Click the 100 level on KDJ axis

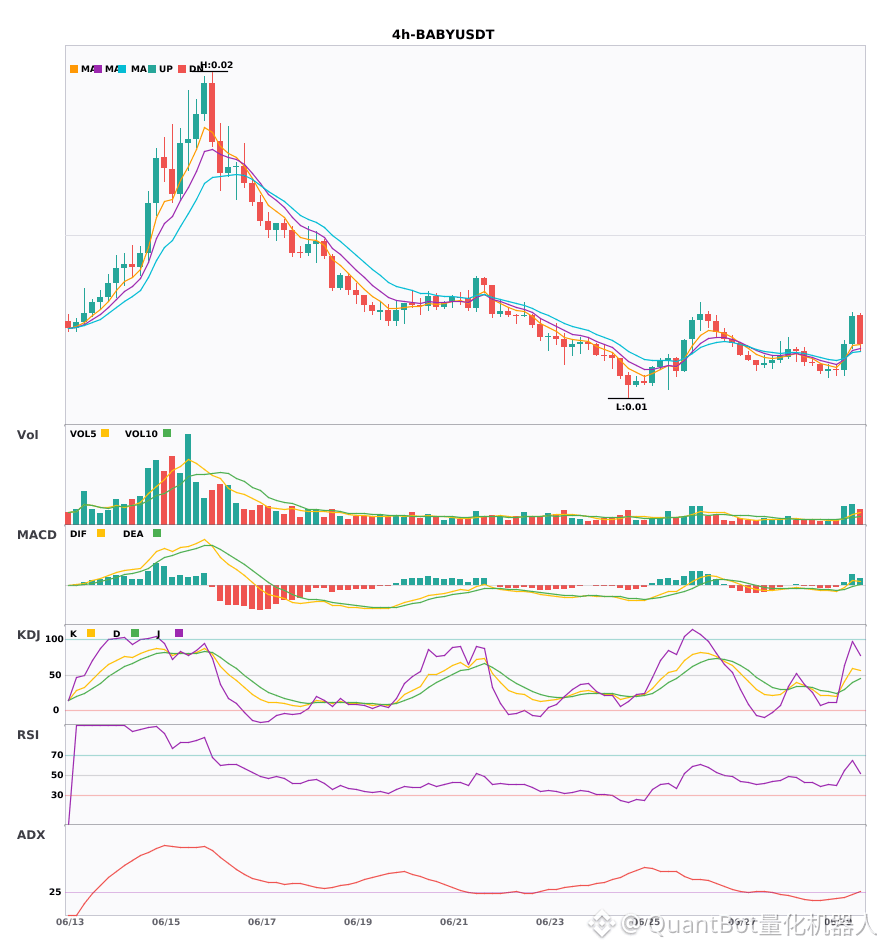click(55, 639)
